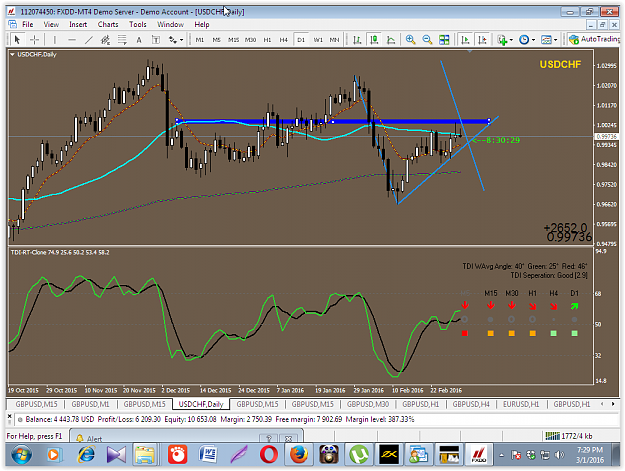Switch to line chart display

(391, 39)
